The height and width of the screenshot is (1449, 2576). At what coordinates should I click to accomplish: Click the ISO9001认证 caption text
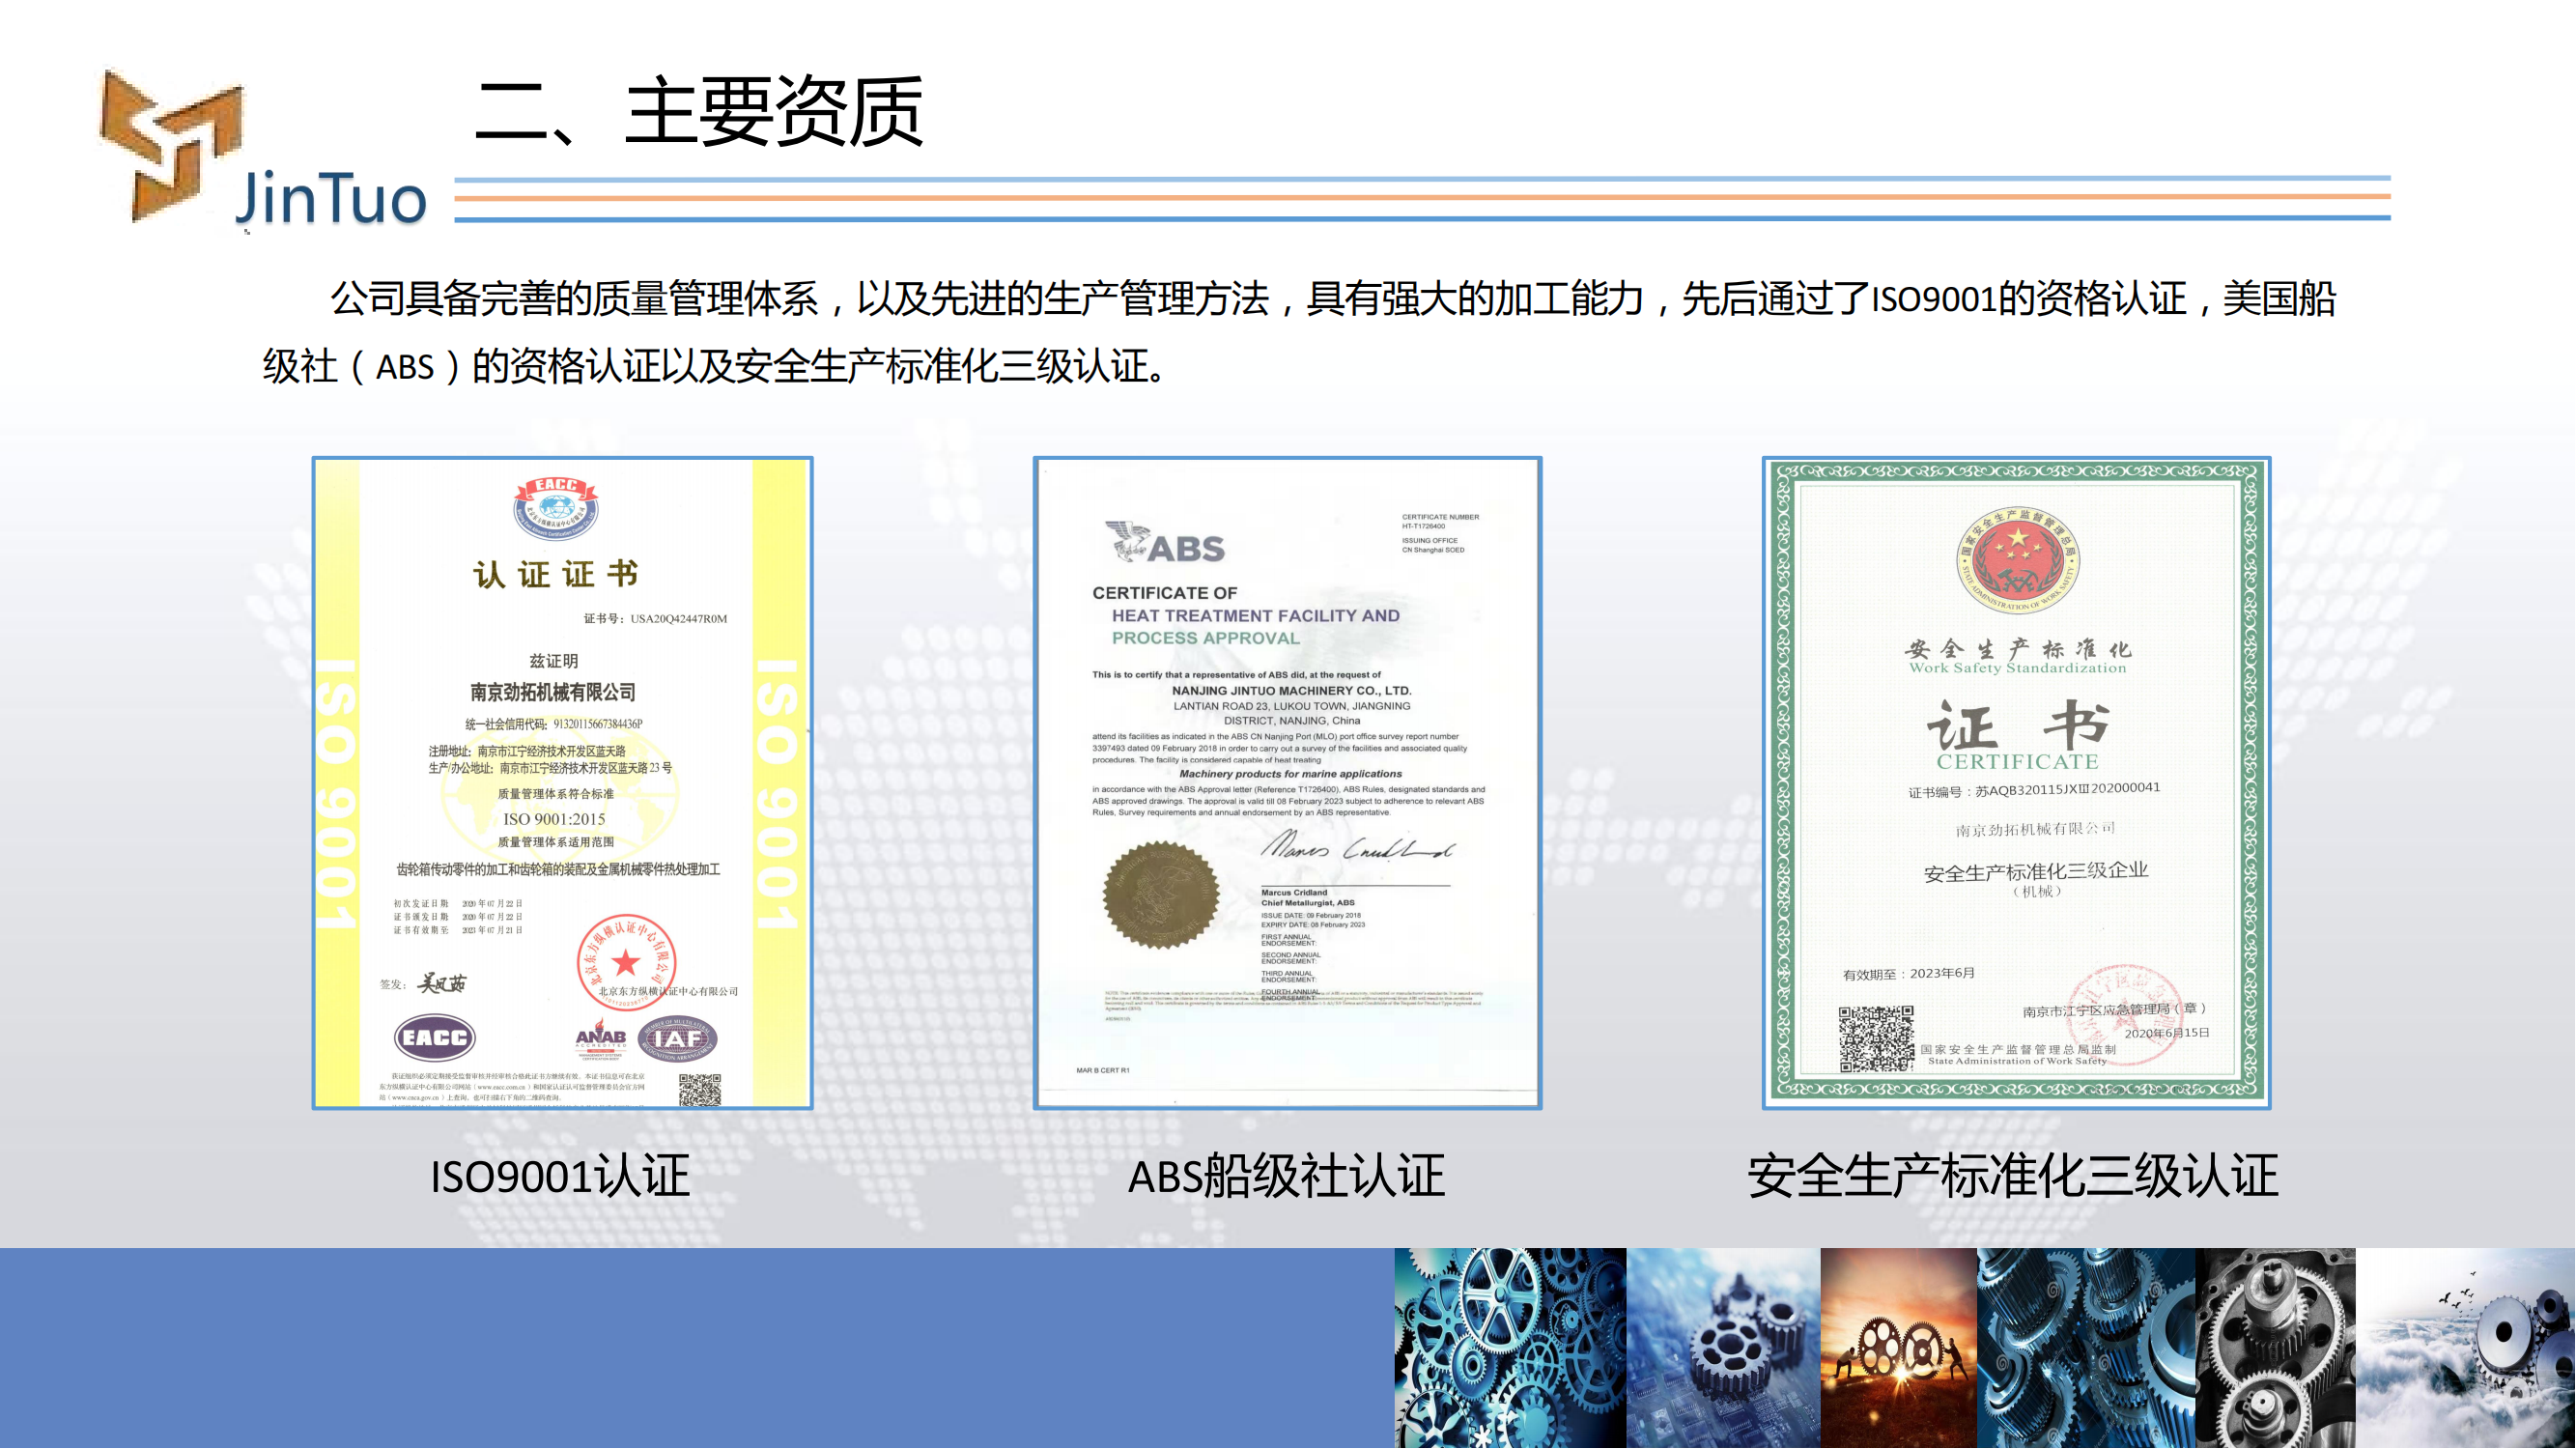click(x=559, y=1176)
